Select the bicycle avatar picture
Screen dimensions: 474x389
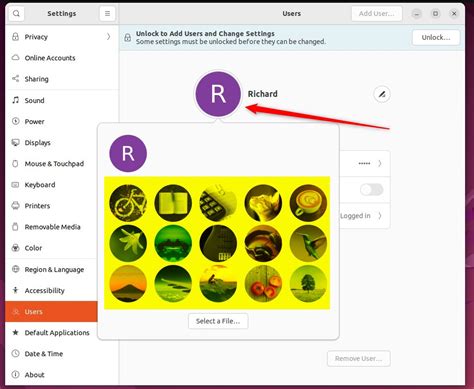[128, 203]
